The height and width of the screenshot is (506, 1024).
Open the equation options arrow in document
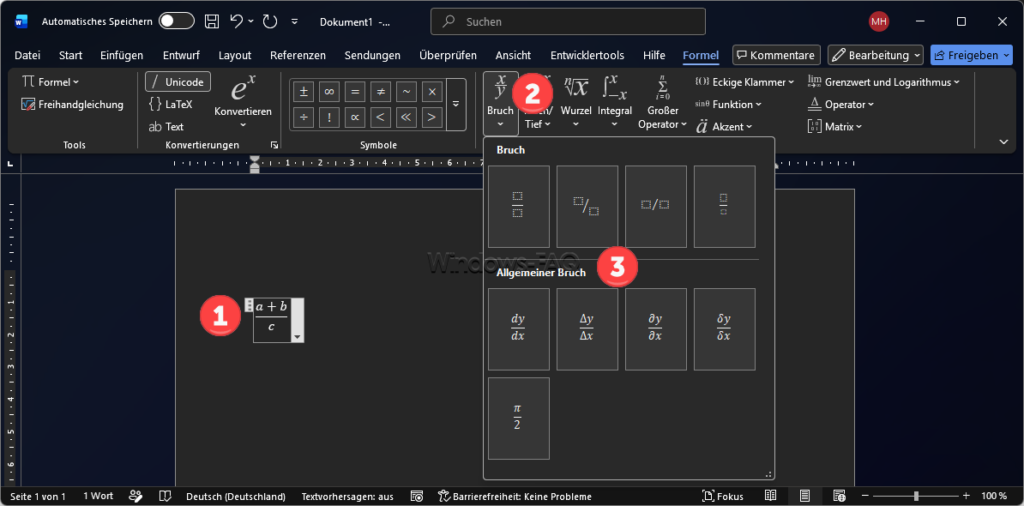tap(298, 337)
